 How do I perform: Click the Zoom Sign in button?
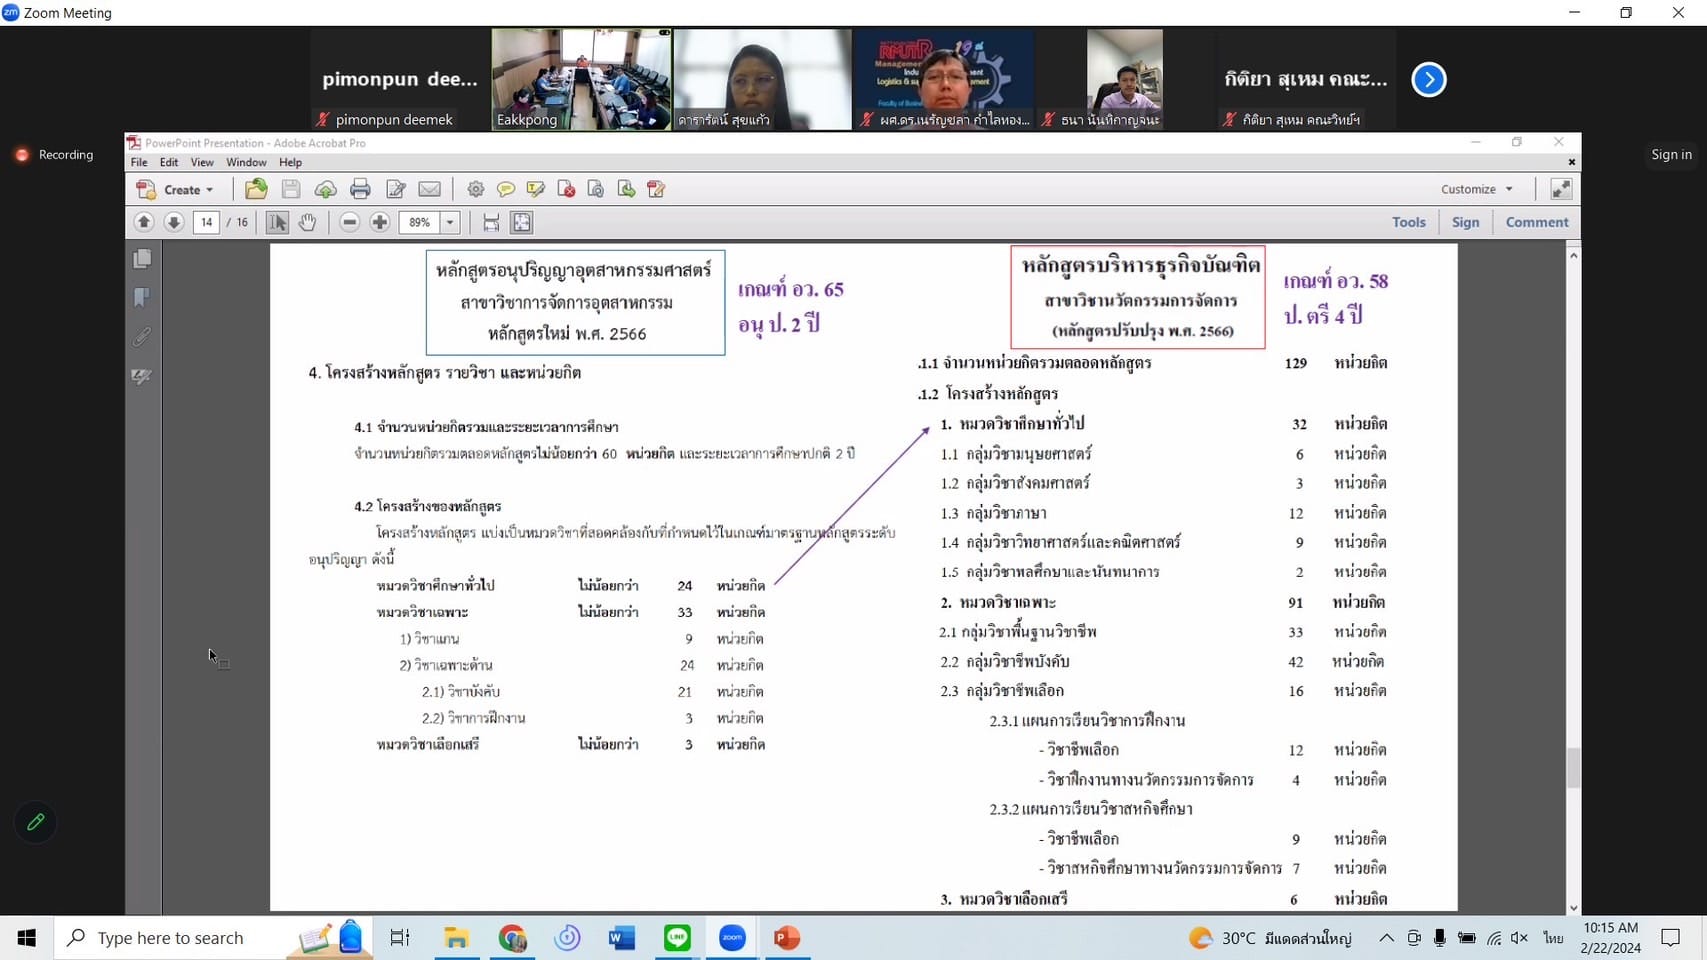pyautogui.click(x=1671, y=154)
